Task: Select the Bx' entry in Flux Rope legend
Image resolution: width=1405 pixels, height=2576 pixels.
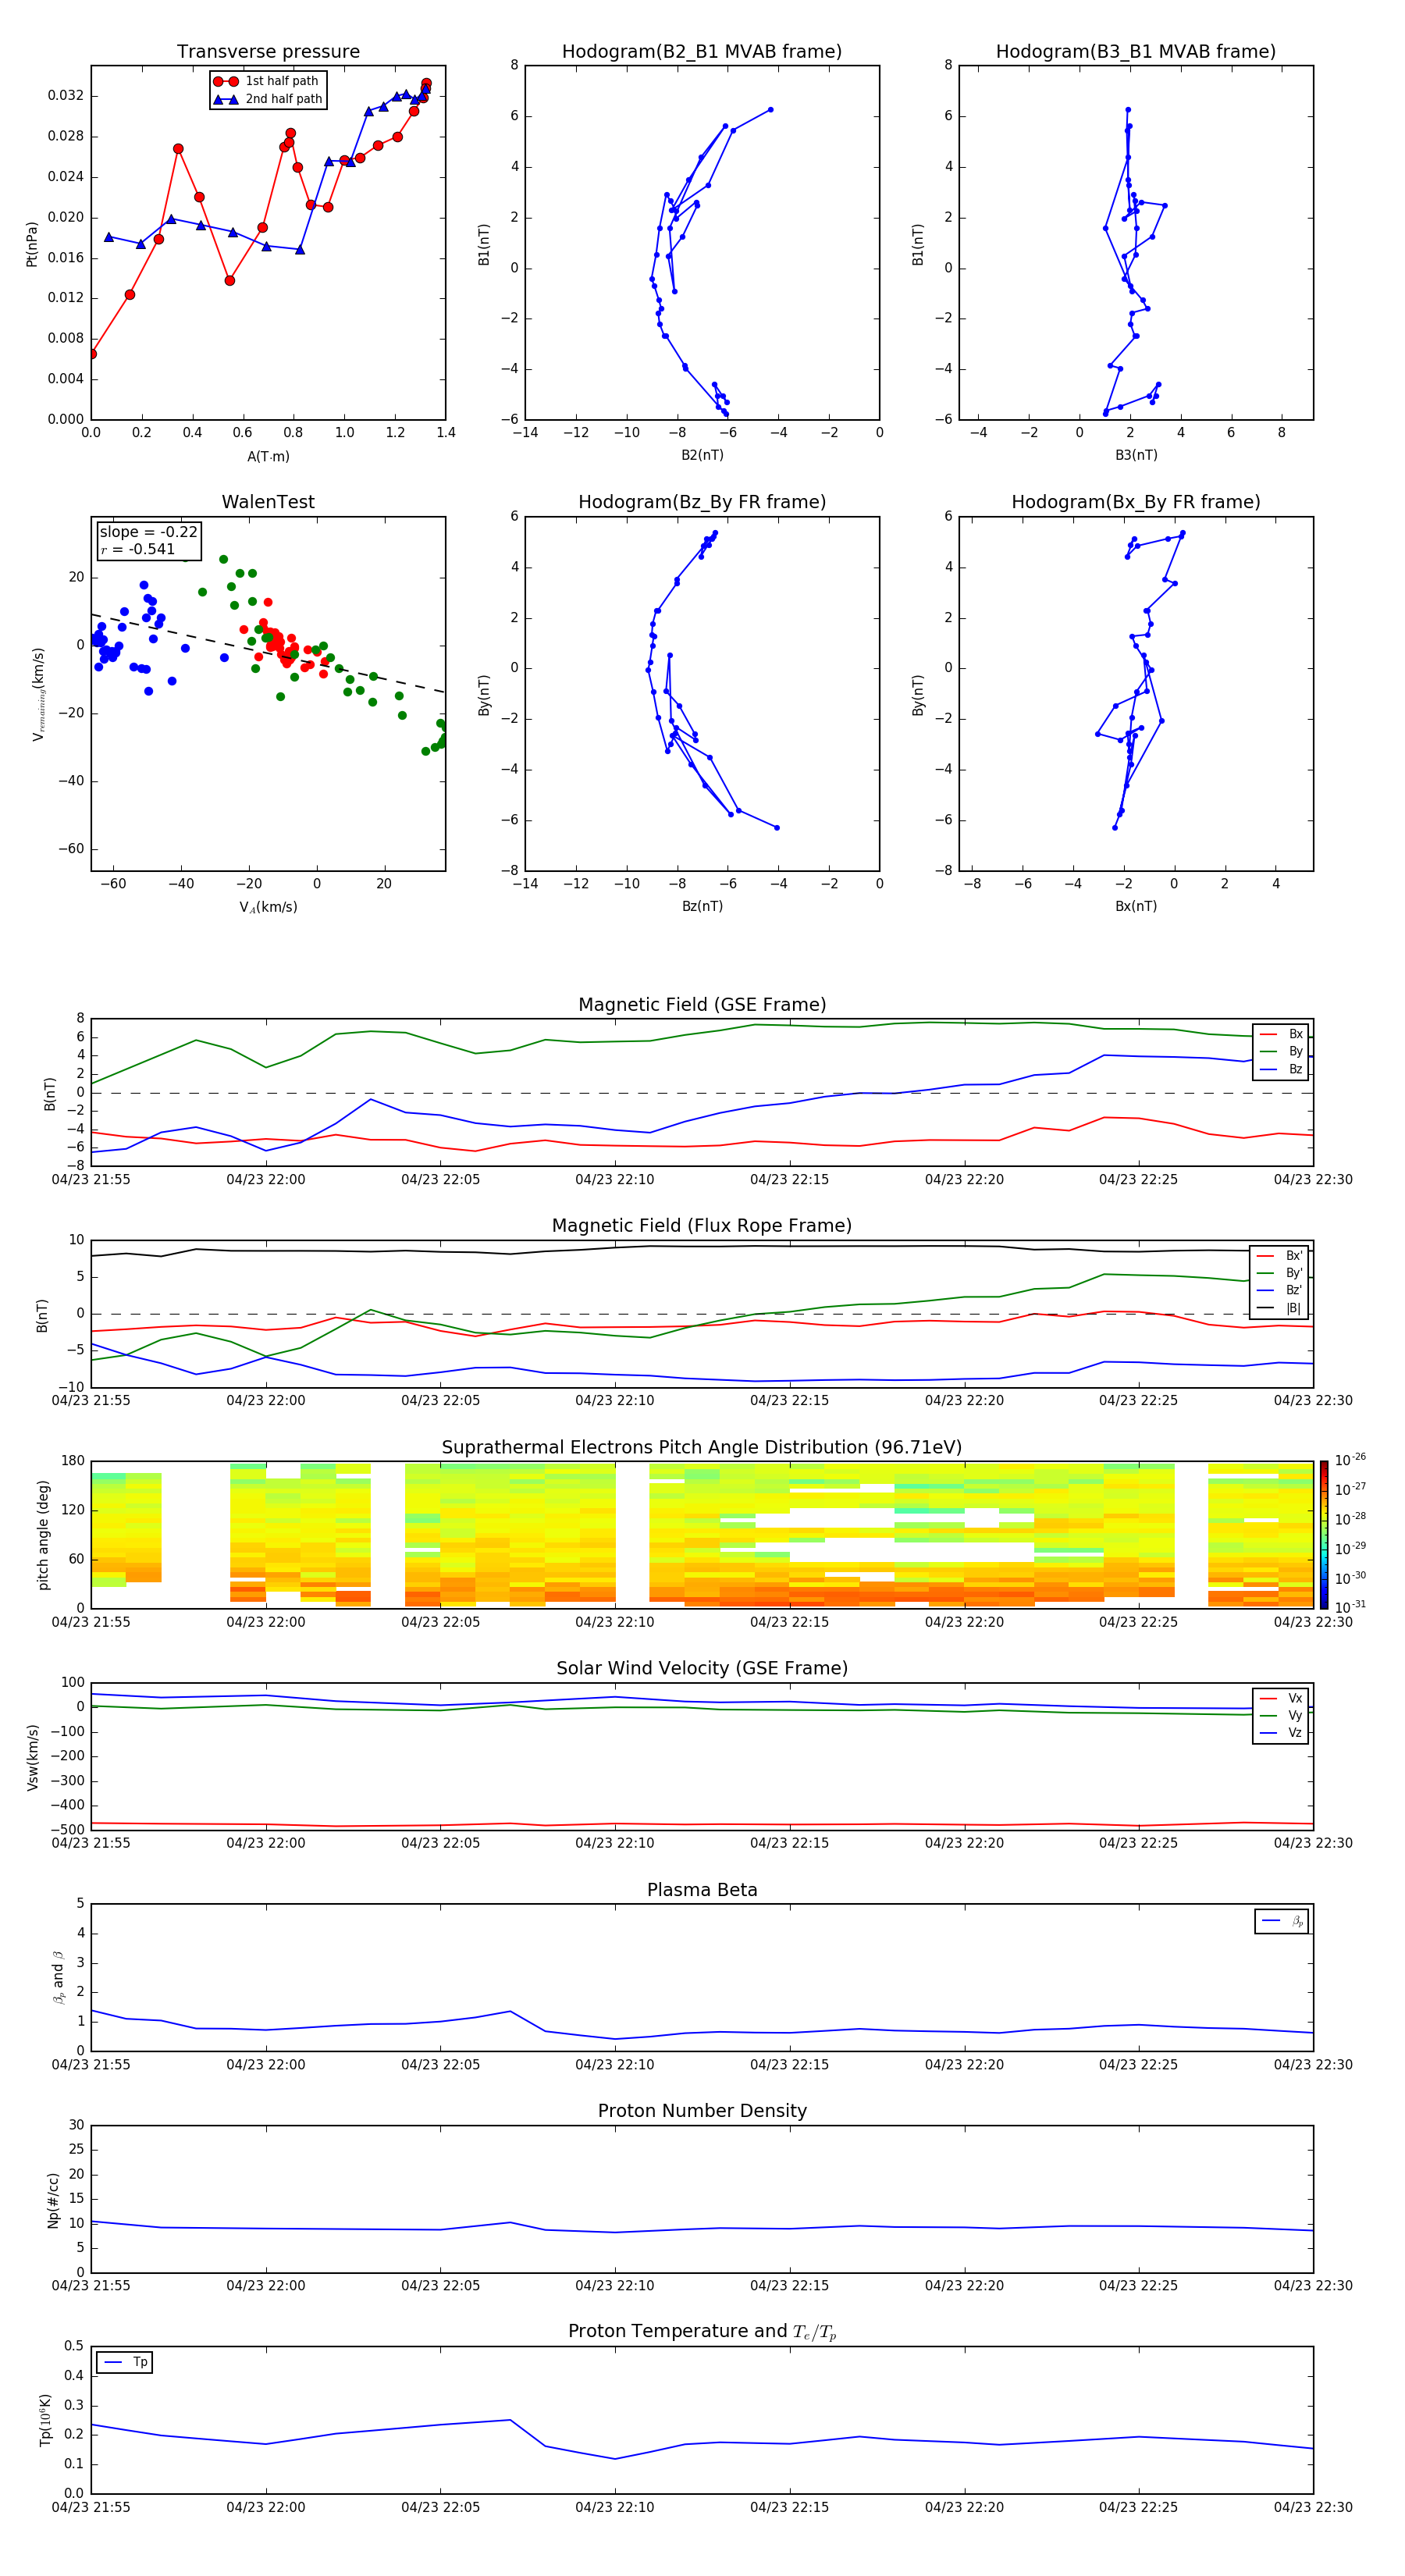Action: (1279, 1256)
